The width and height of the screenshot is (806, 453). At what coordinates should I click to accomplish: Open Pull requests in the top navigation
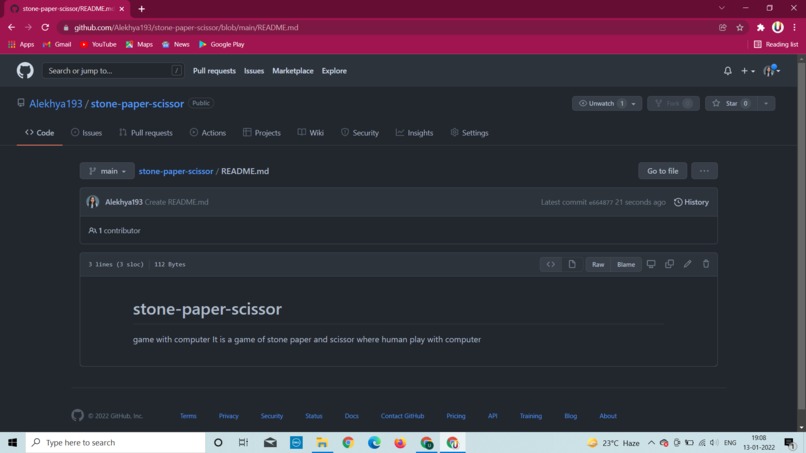pyautogui.click(x=214, y=71)
